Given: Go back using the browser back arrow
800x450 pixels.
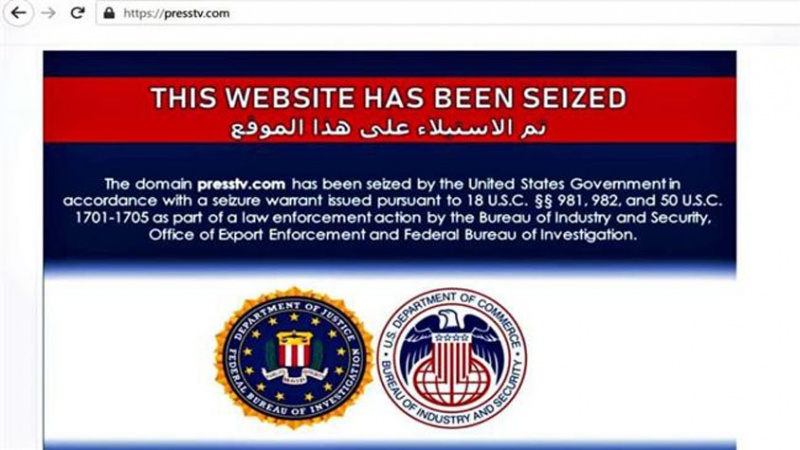Looking at the screenshot, I should click(x=19, y=13).
